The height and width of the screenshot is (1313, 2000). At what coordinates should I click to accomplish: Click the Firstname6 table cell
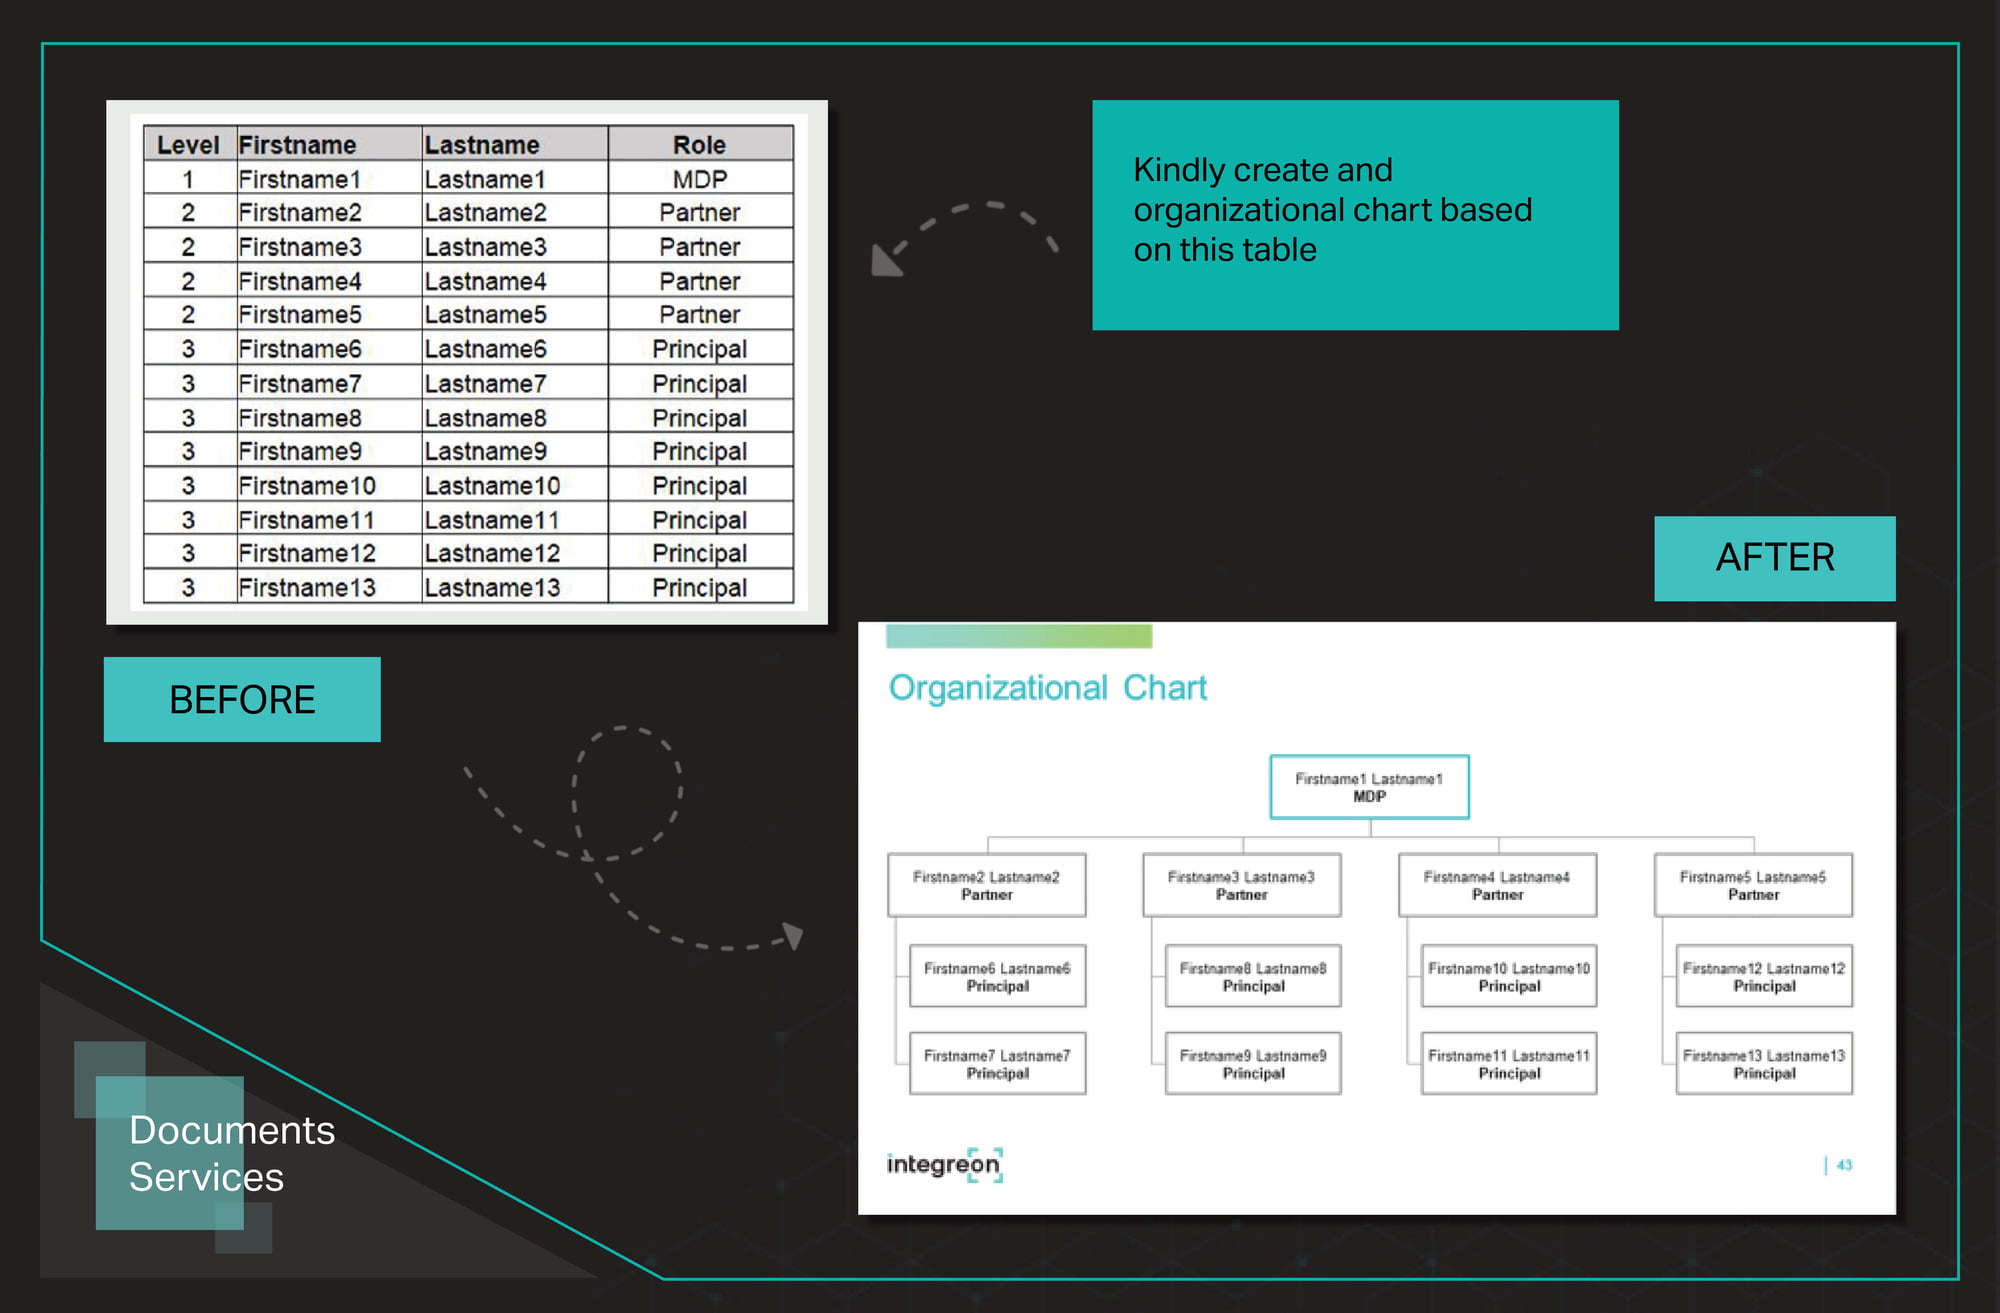pyautogui.click(x=329, y=348)
